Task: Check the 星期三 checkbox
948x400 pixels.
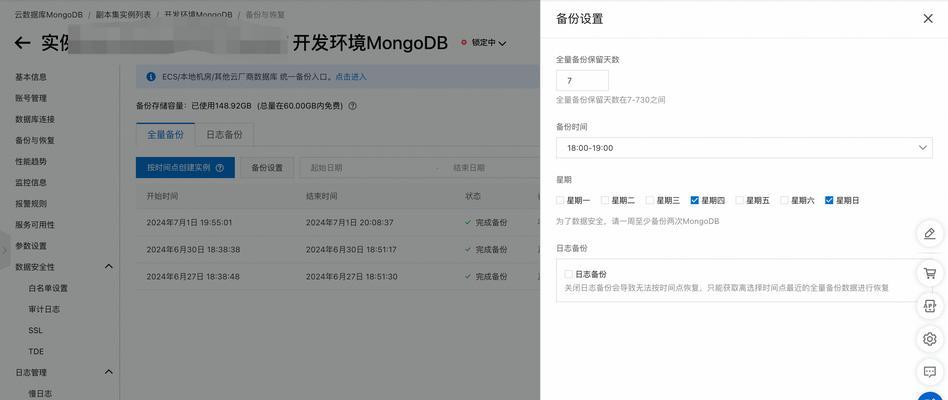Action: (650, 200)
